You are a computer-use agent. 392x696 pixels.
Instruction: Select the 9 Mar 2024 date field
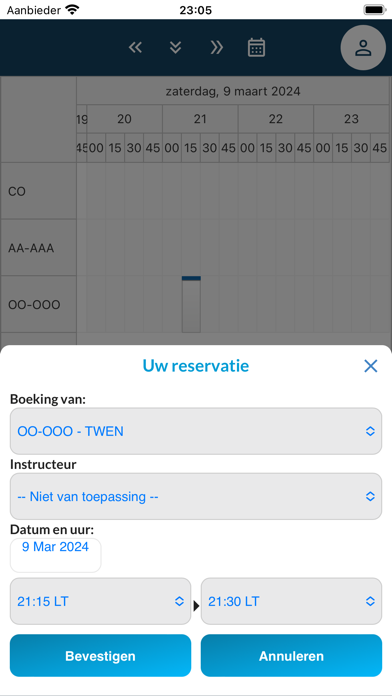point(55,555)
